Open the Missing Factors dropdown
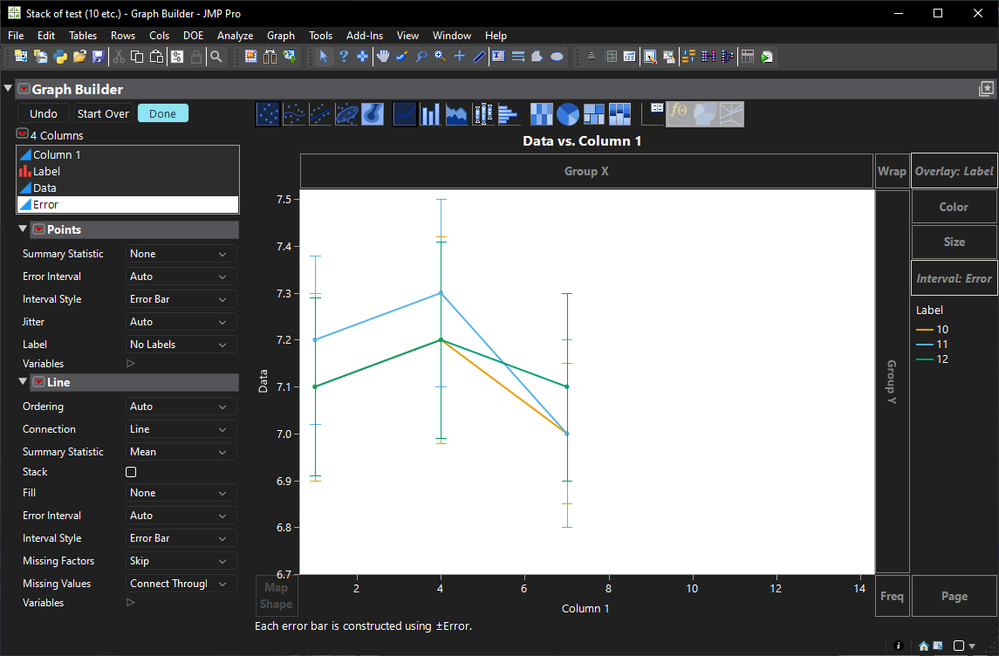The image size is (999, 656). coord(180,561)
